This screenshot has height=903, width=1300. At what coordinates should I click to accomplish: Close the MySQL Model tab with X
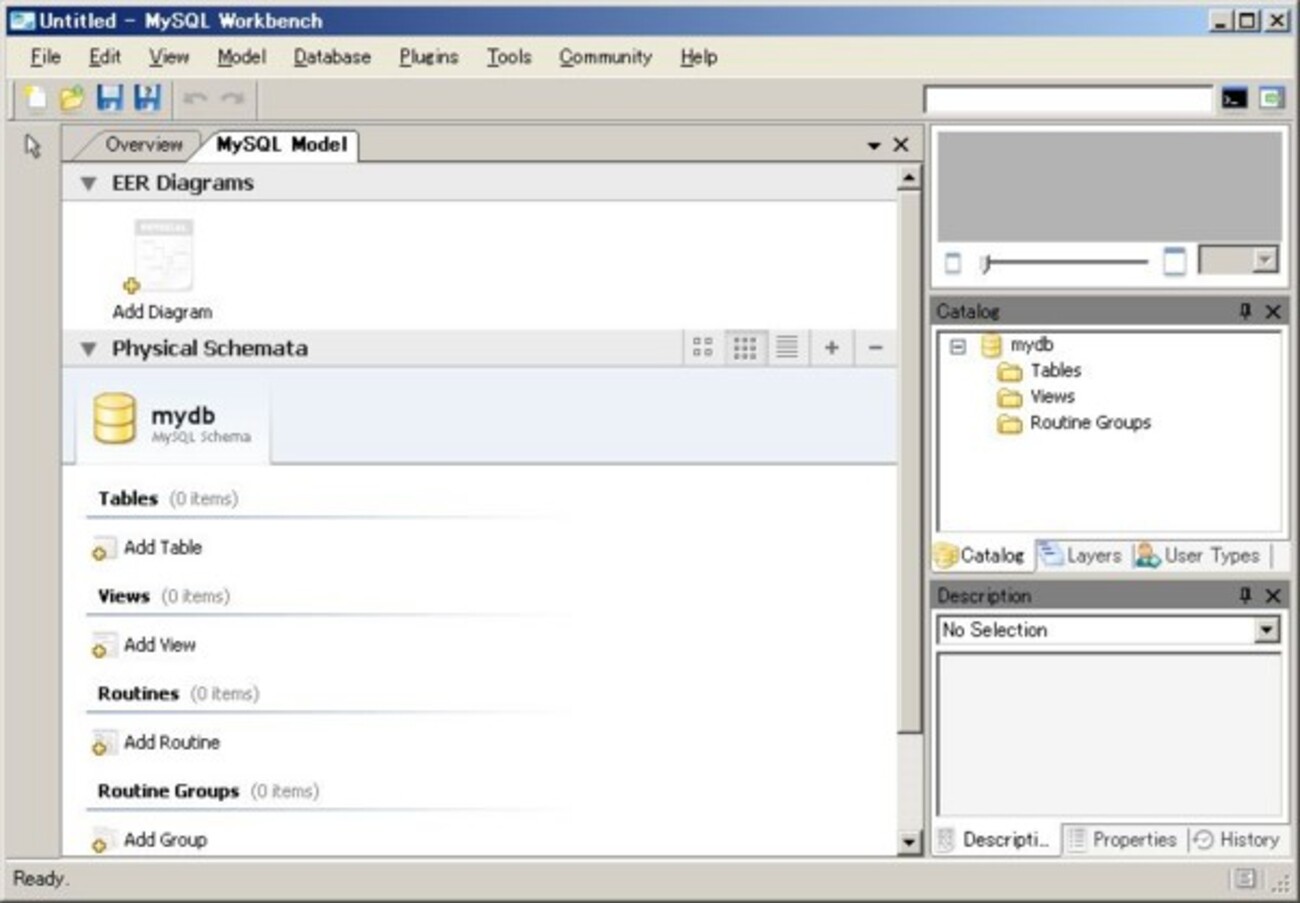click(901, 145)
